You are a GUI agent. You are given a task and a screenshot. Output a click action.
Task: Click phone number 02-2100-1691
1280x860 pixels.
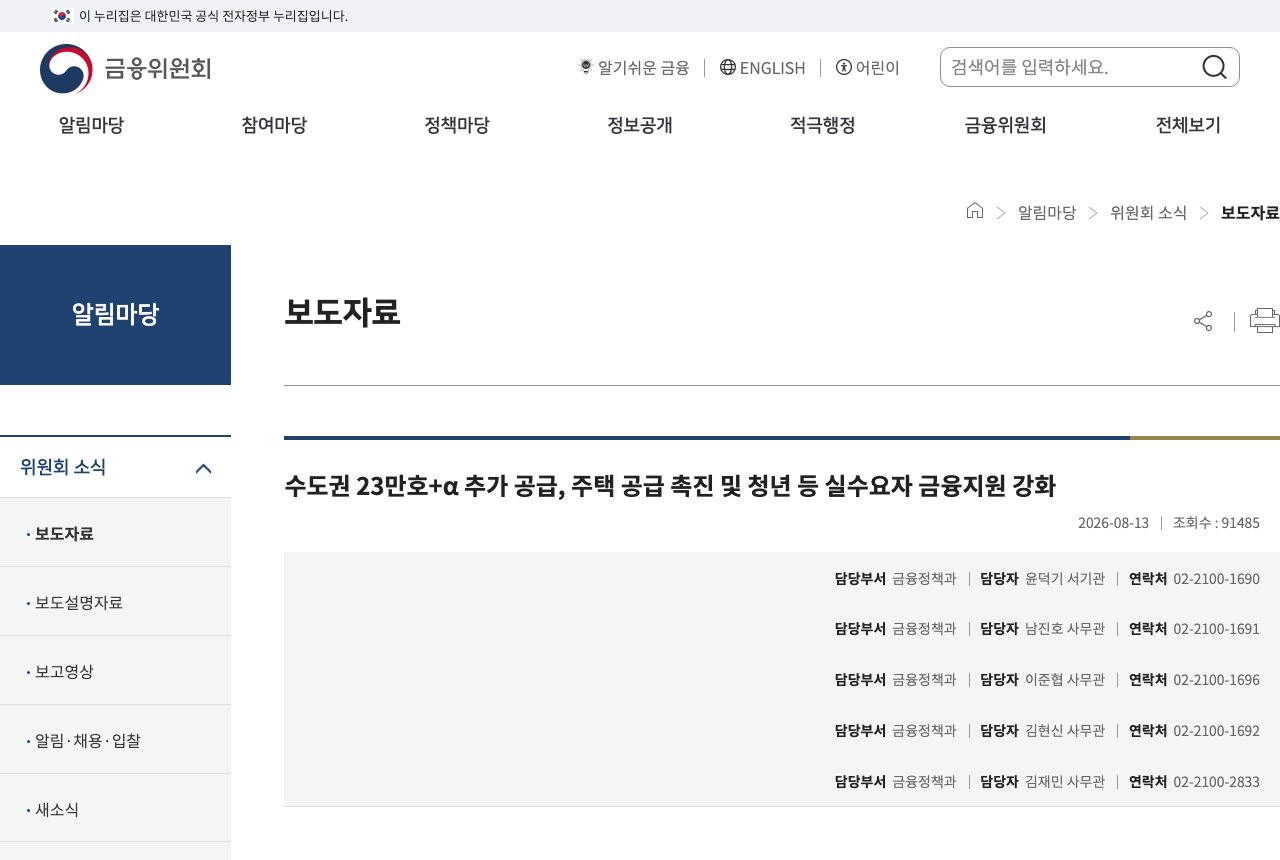[x=1216, y=629]
